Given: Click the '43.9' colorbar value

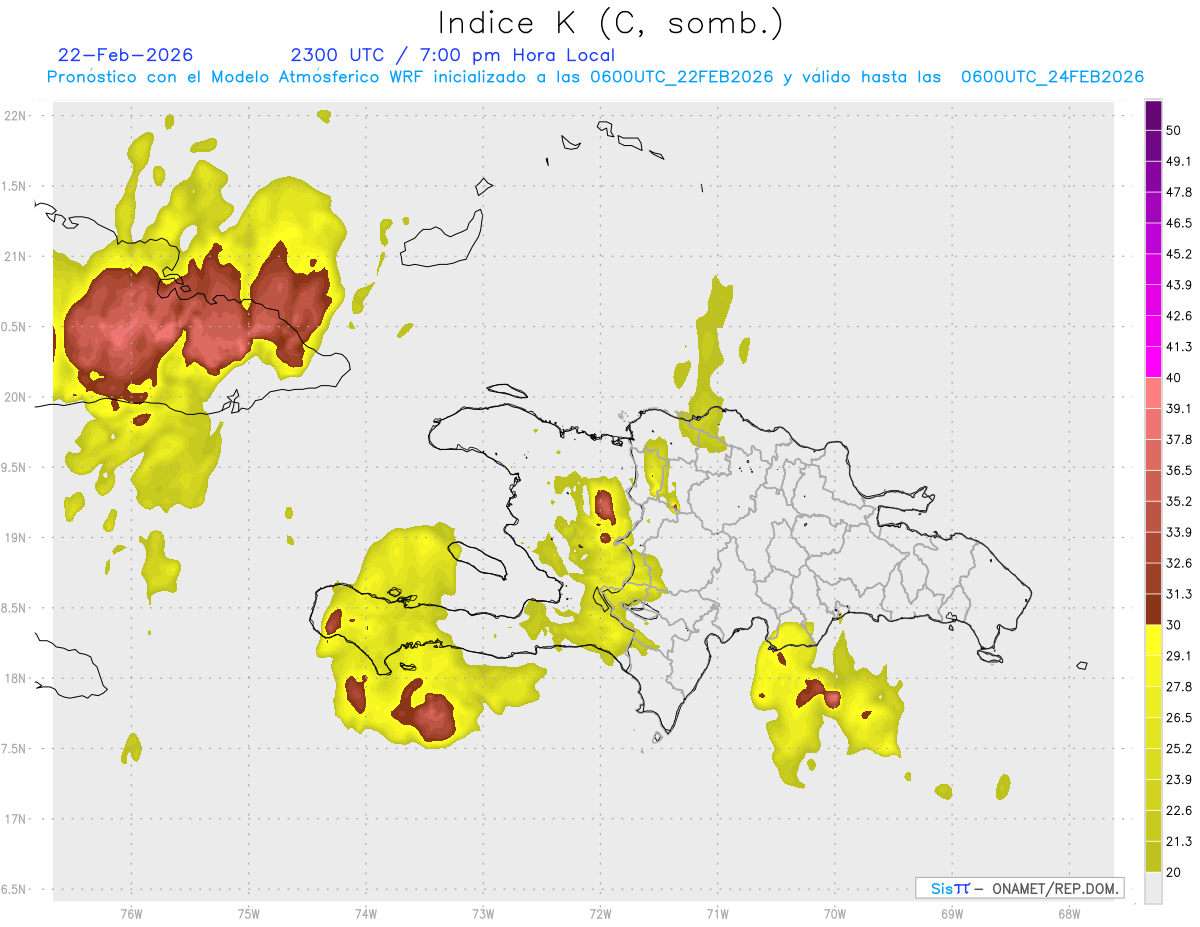Looking at the screenshot, I should [x=1179, y=285].
